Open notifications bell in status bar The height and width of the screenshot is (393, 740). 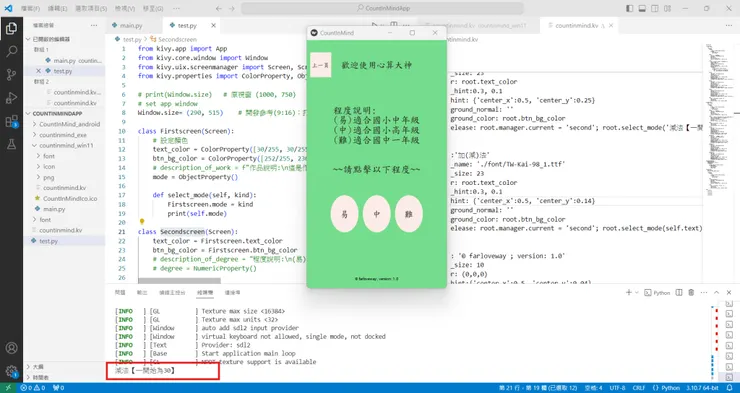[730, 388]
